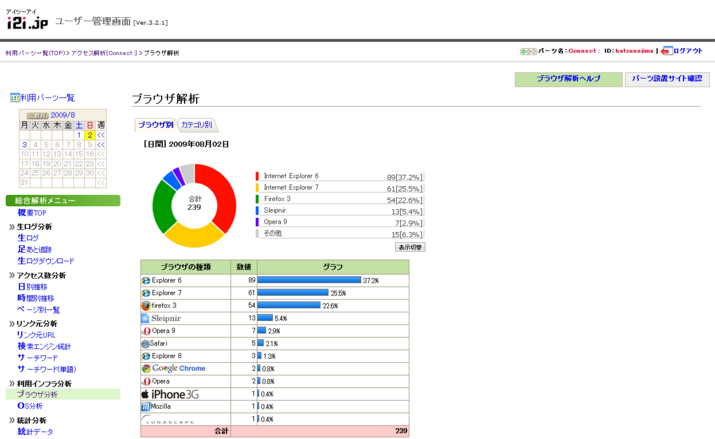
Task: Click the red segment of donut chart
Action: [x=223, y=196]
